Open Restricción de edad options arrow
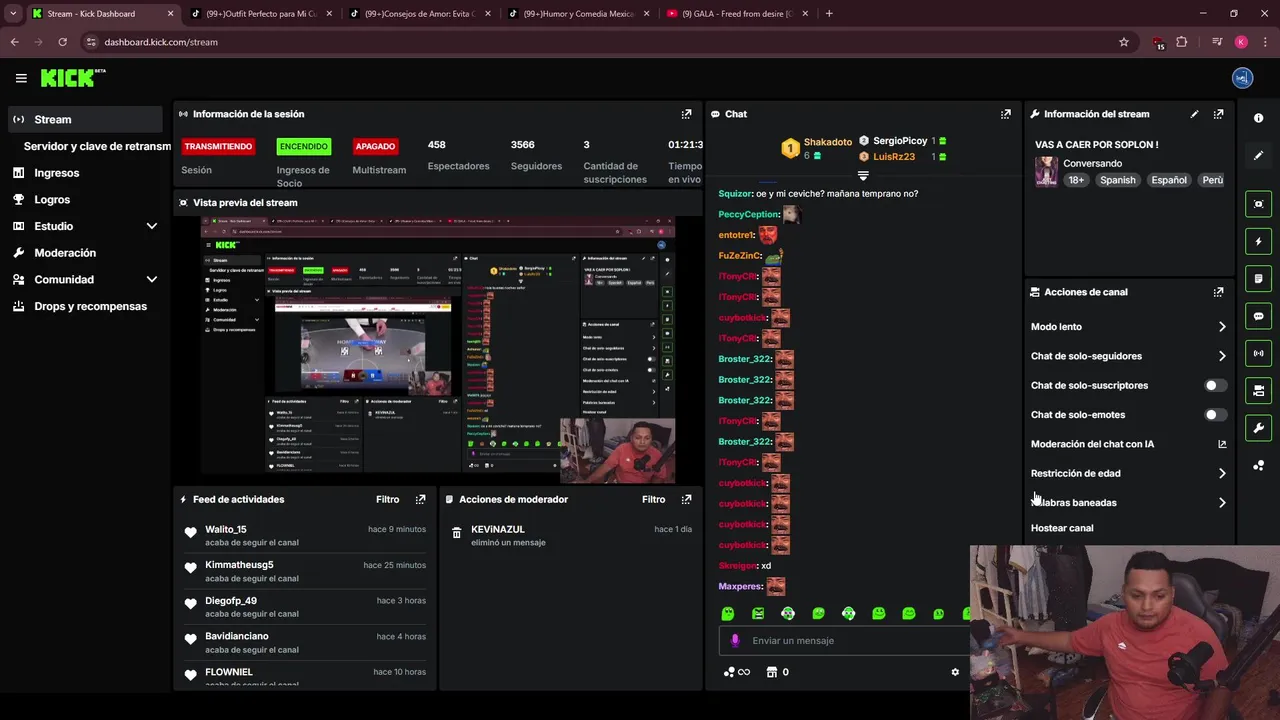The width and height of the screenshot is (1280, 720). 1222,474
